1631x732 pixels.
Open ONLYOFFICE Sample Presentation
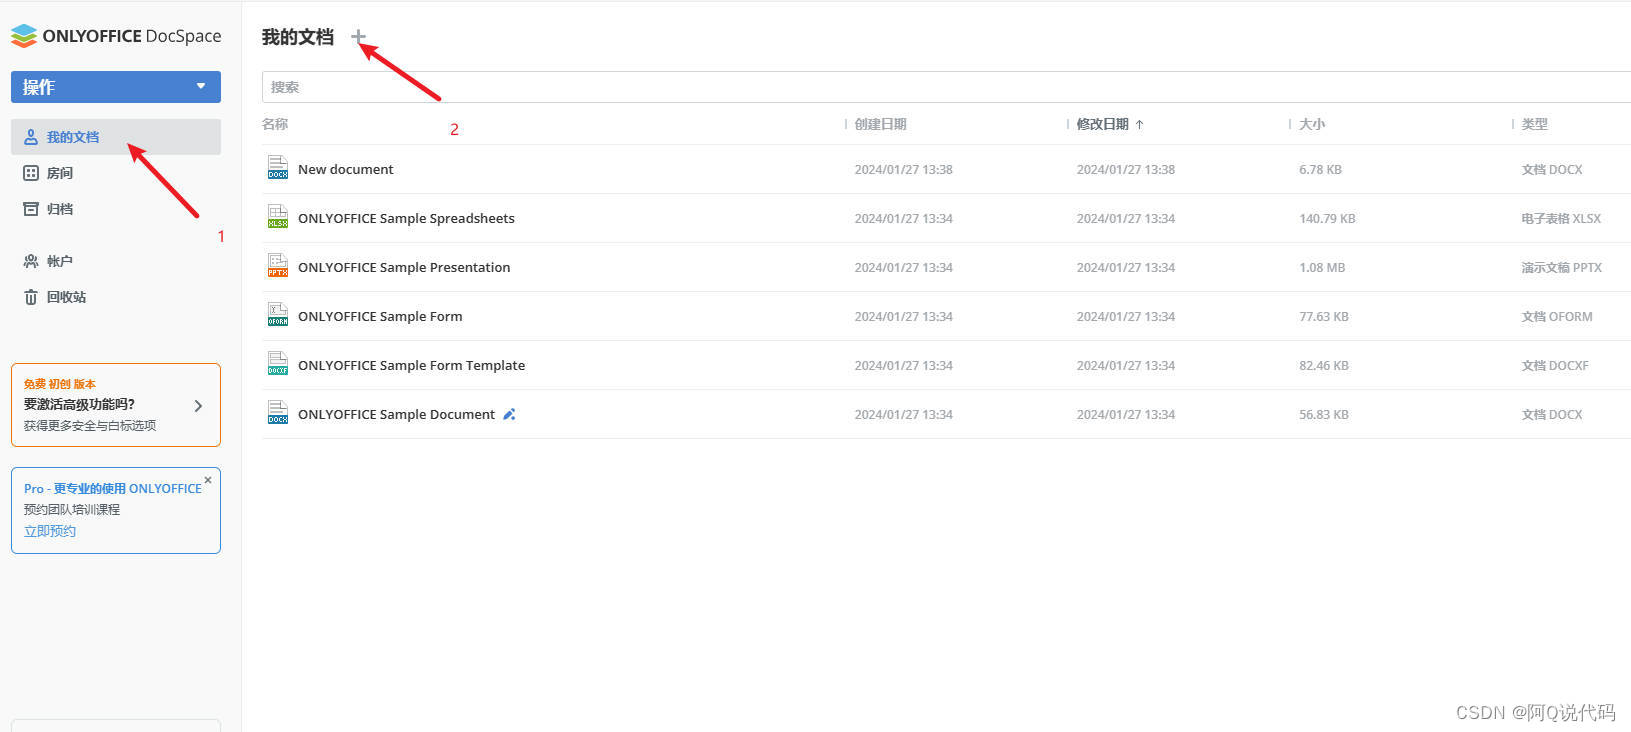(404, 267)
